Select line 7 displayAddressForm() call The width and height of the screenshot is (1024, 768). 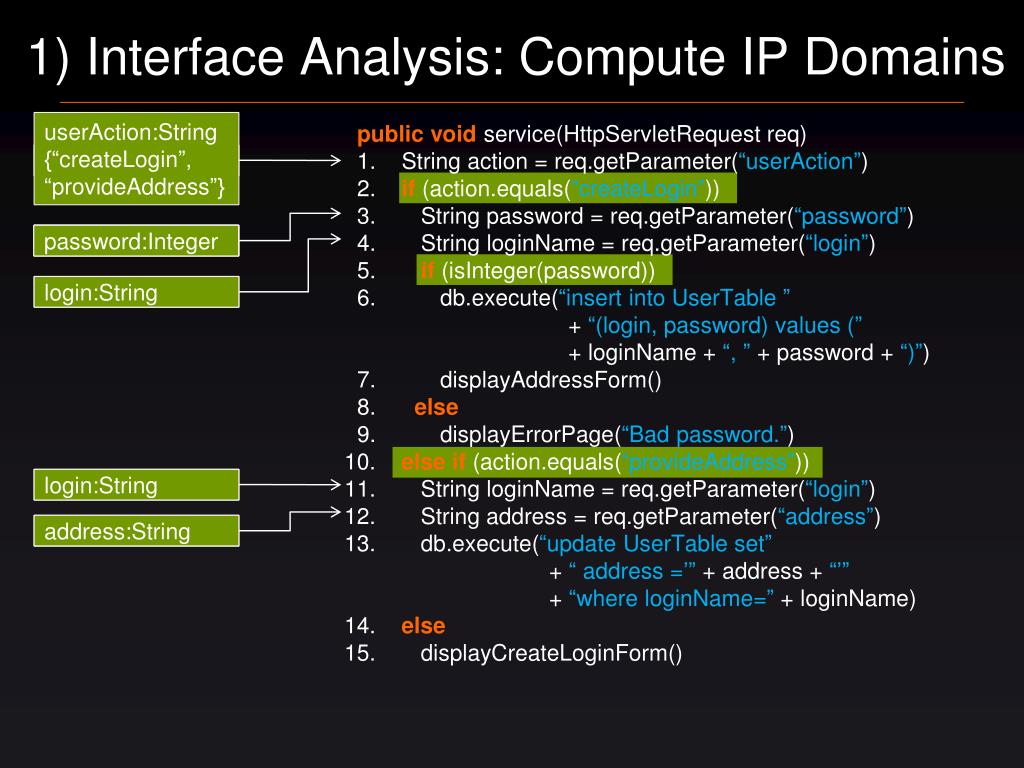point(551,380)
